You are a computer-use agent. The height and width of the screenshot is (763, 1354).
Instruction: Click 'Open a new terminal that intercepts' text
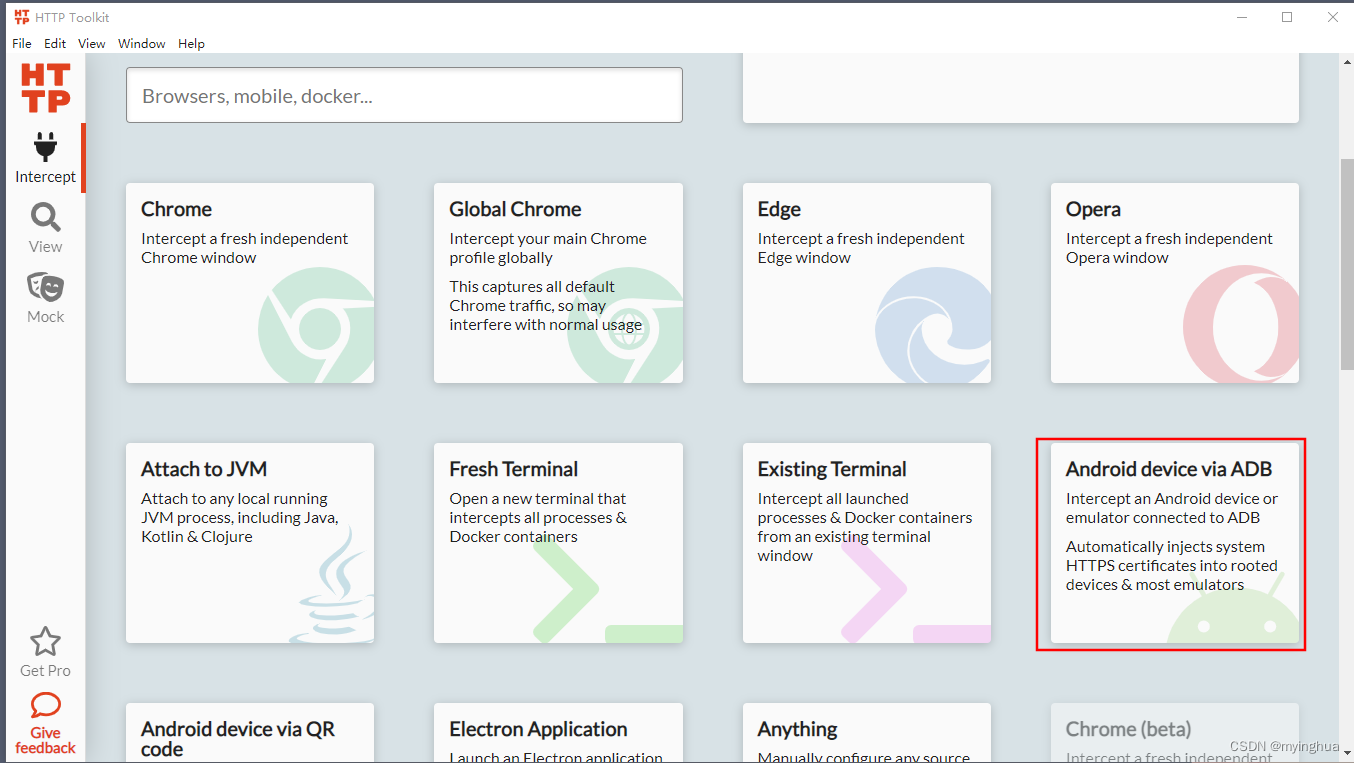(x=538, y=518)
